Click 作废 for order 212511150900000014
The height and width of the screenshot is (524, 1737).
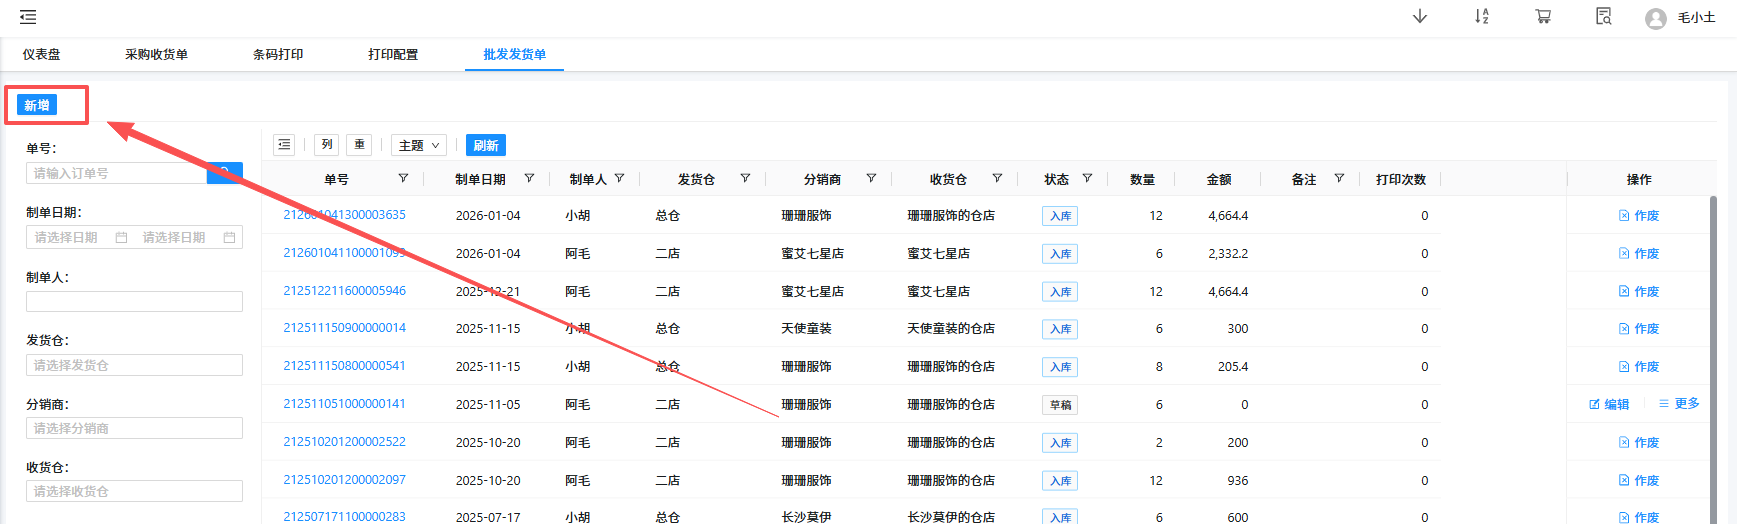[1639, 328]
